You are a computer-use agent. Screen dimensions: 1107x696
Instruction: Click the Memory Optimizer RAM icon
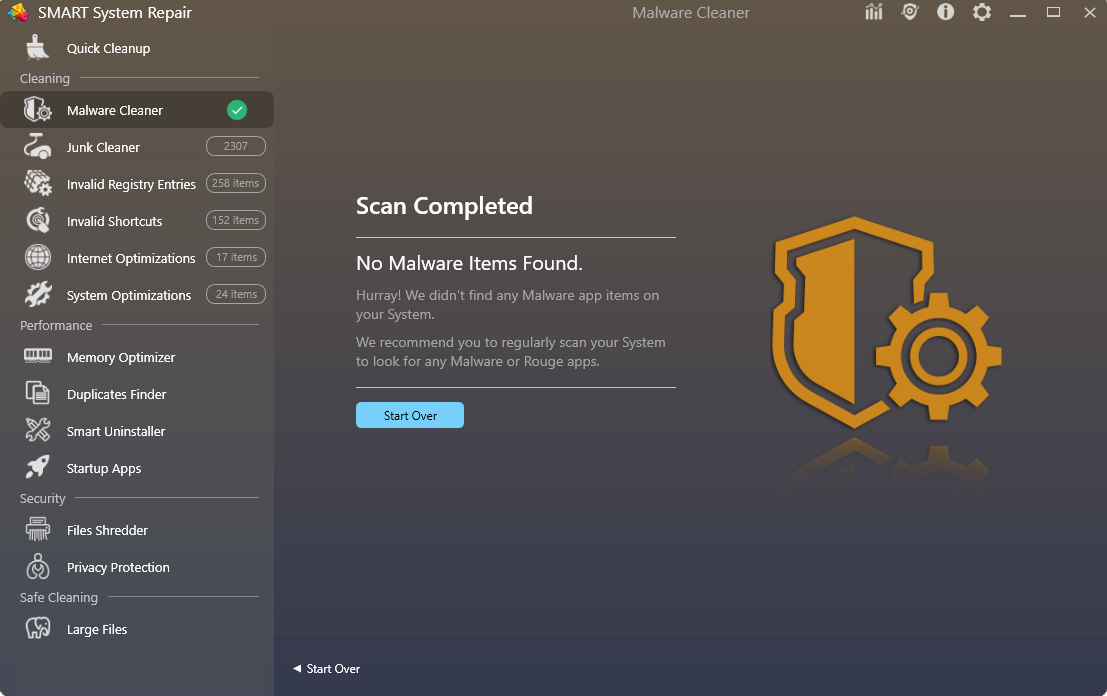coord(37,356)
